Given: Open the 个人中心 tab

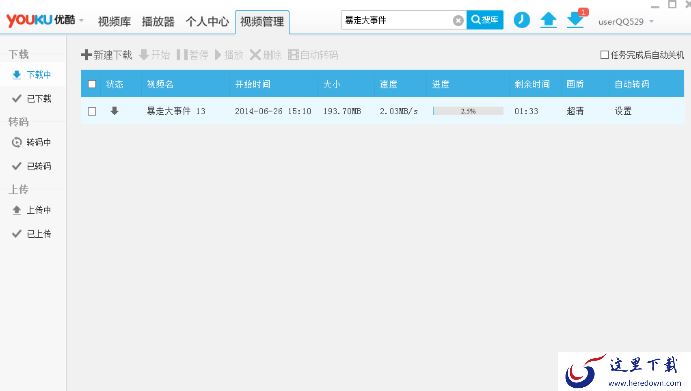Looking at the screenshot, I should pos(207,21).
